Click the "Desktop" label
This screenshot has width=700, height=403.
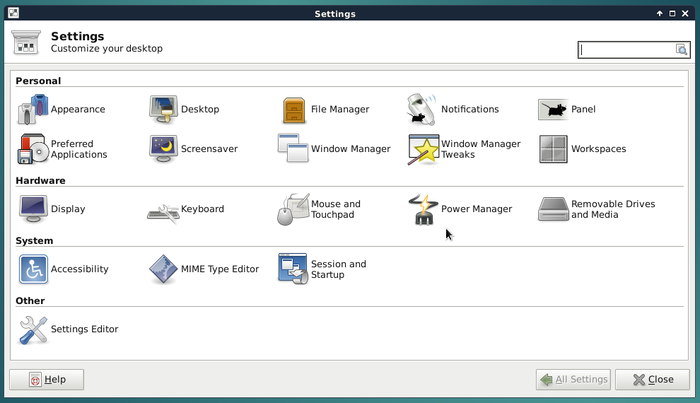[x=200, y=109]
